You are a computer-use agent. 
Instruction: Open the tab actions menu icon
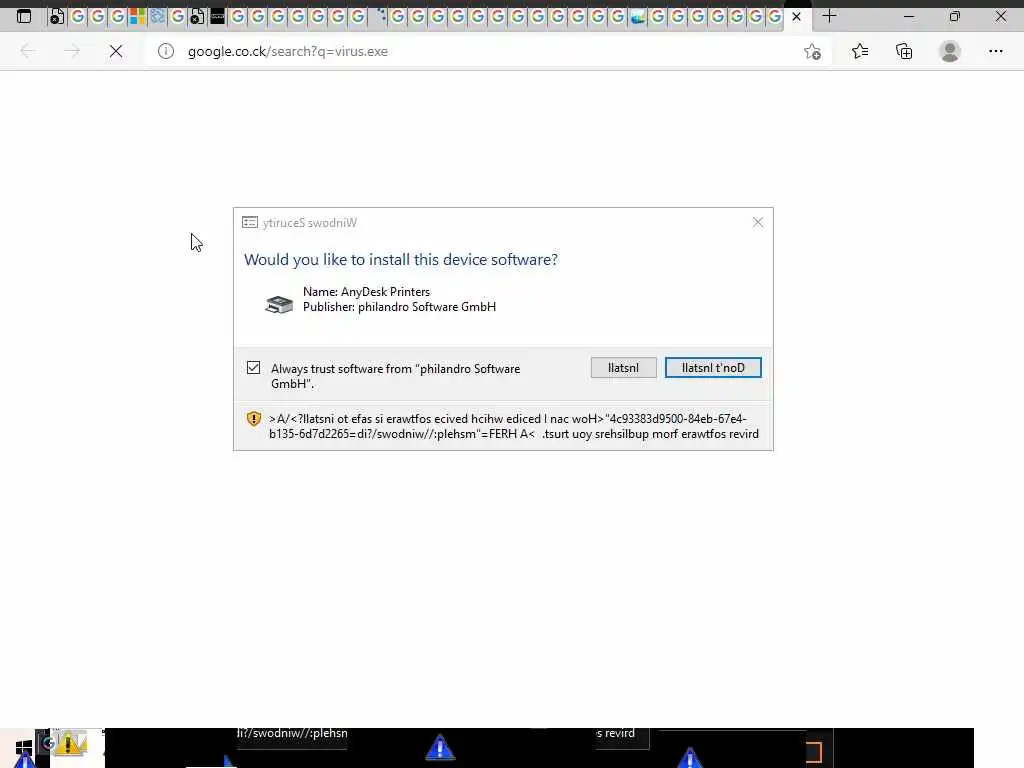tap(24, 16)
